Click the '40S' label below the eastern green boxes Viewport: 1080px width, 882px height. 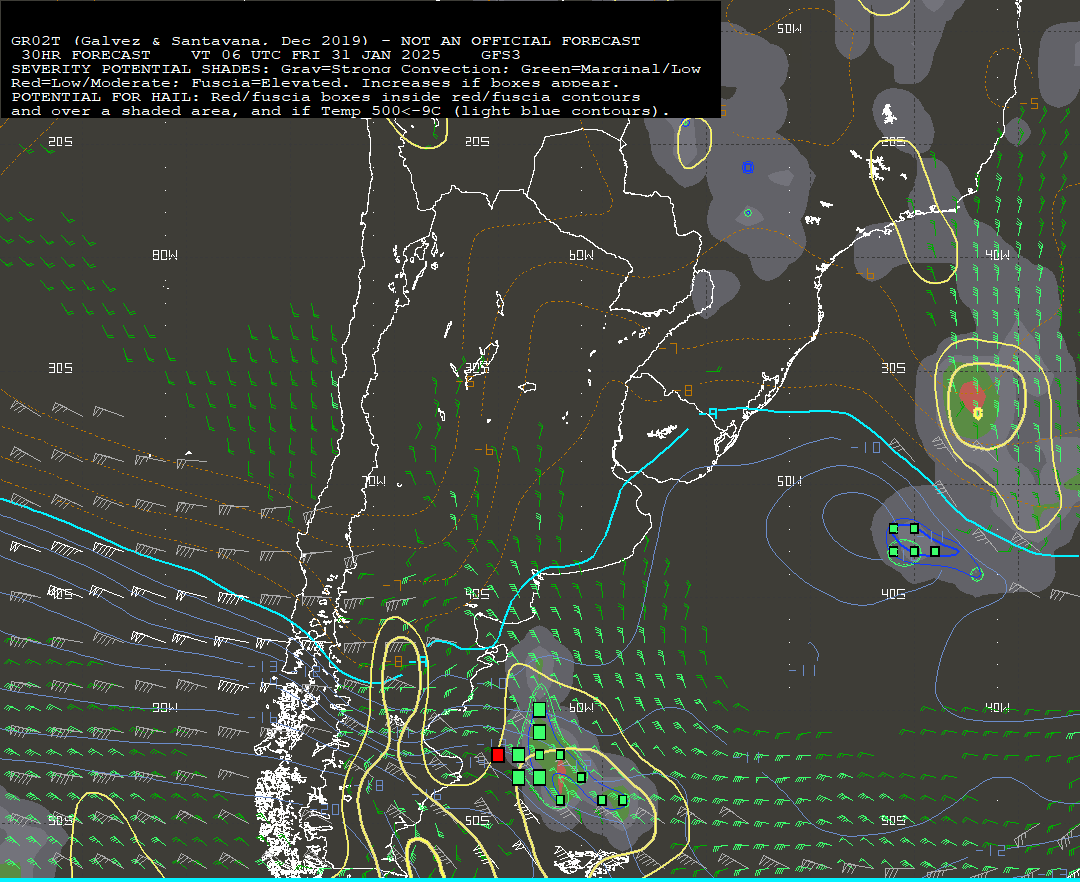pyautogui.click(x=893, y=594)
